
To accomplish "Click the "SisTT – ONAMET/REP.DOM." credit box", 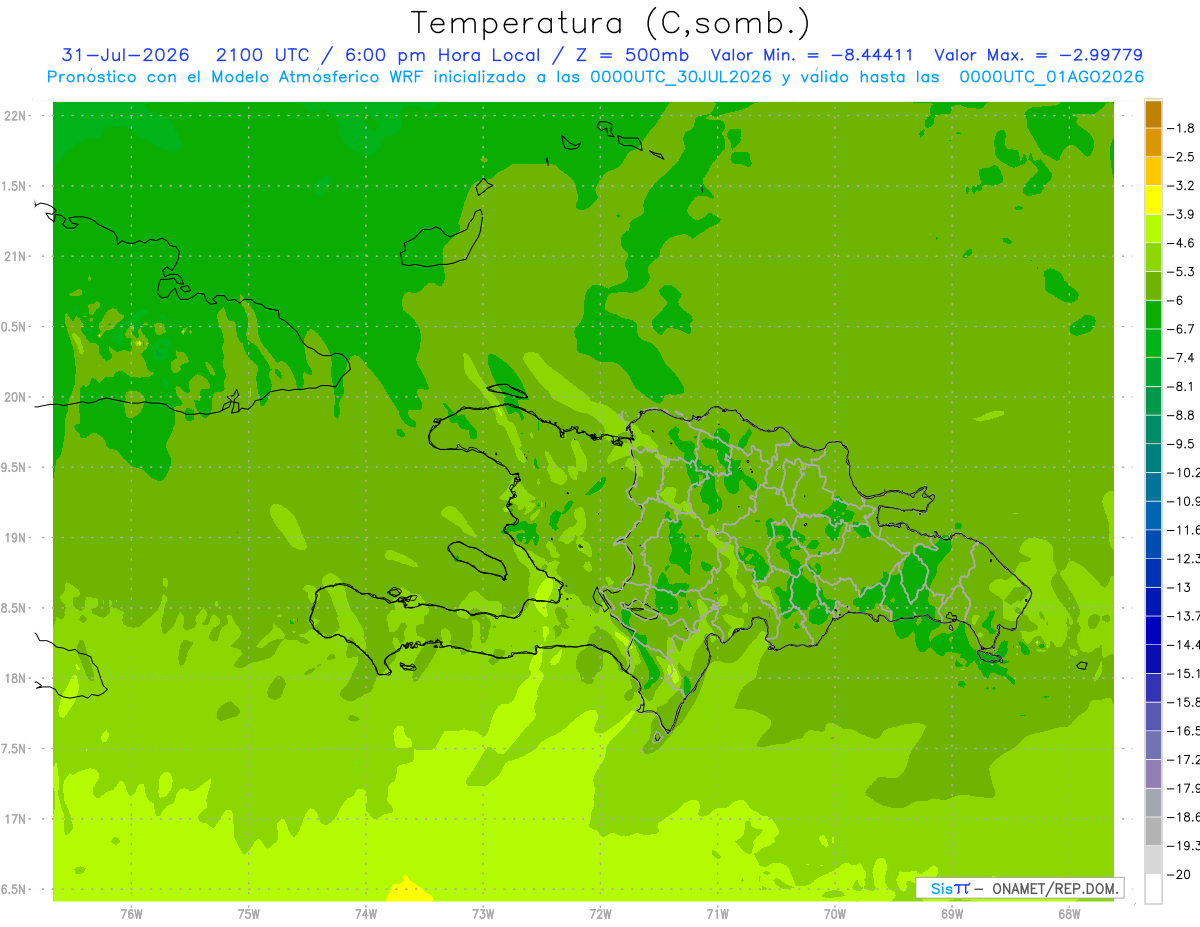I will [1019, 888].
